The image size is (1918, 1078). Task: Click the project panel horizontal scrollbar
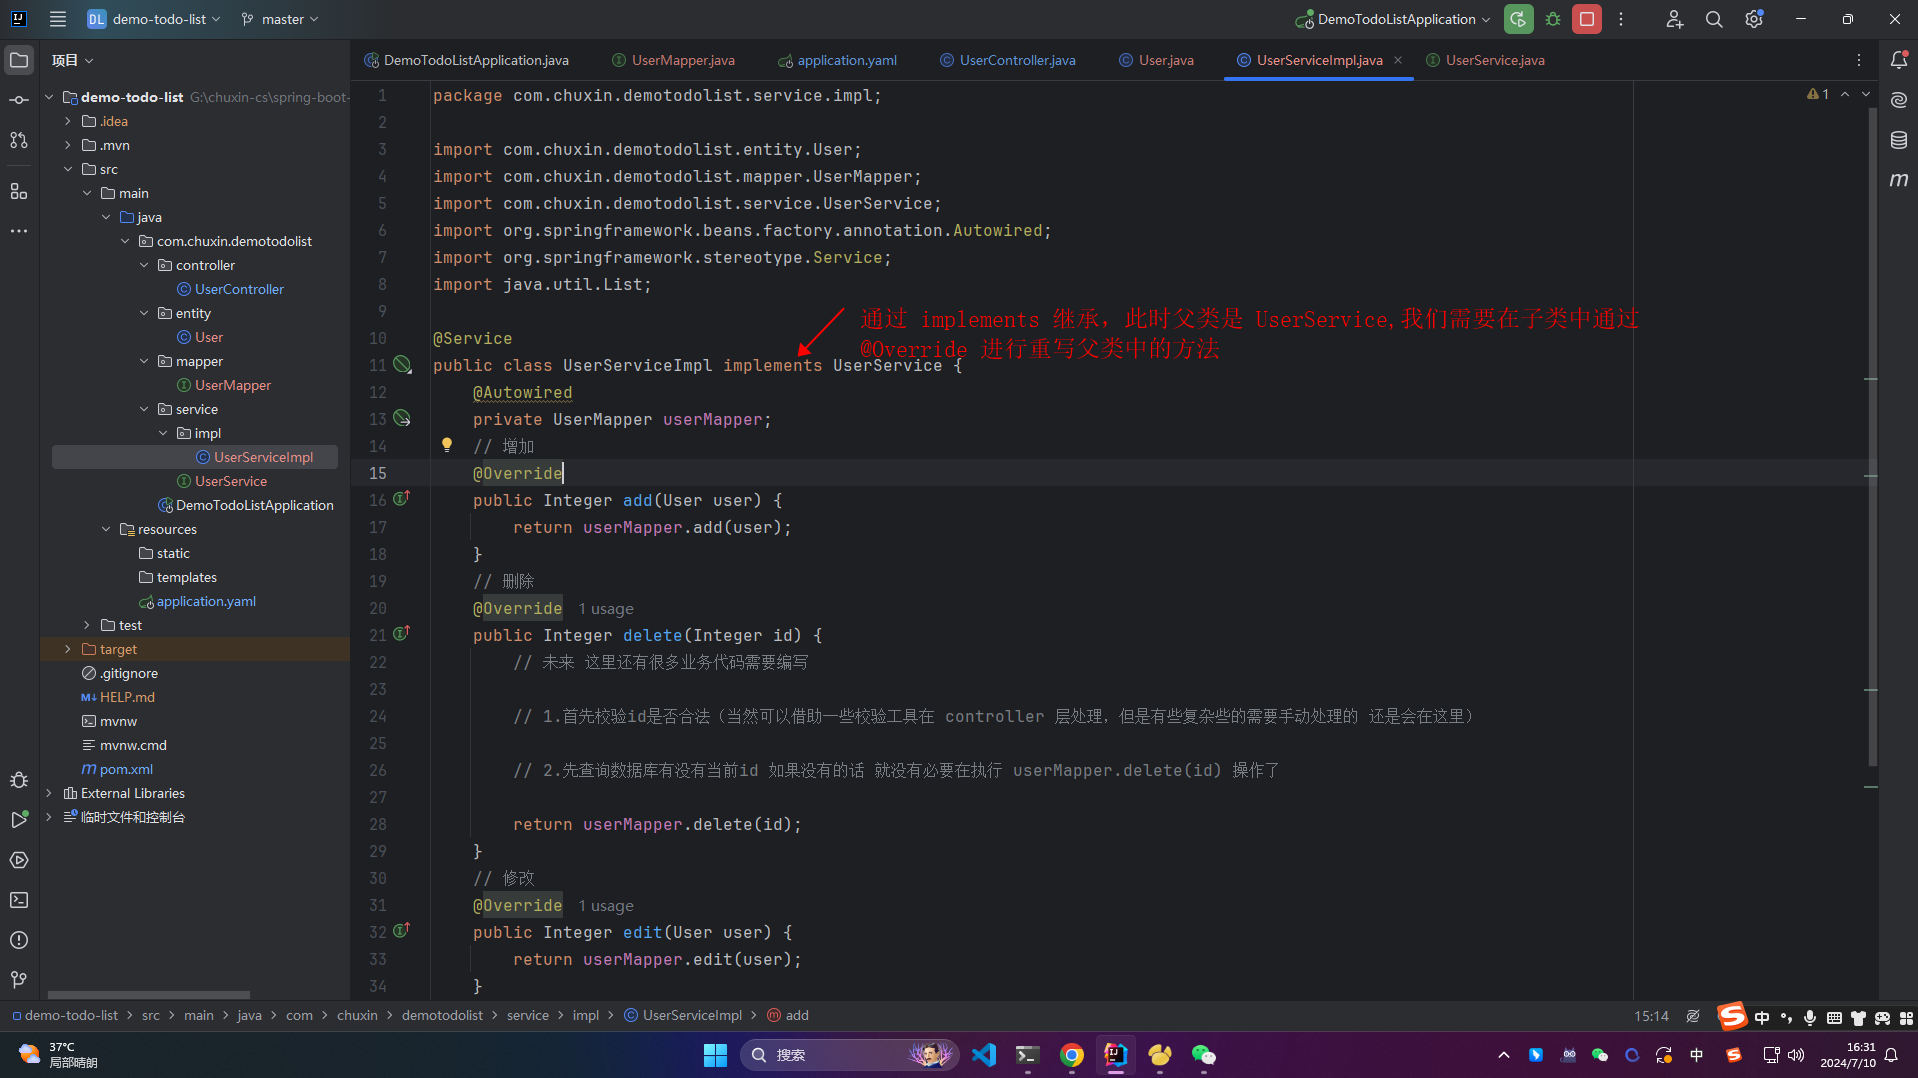click(148, 995)
